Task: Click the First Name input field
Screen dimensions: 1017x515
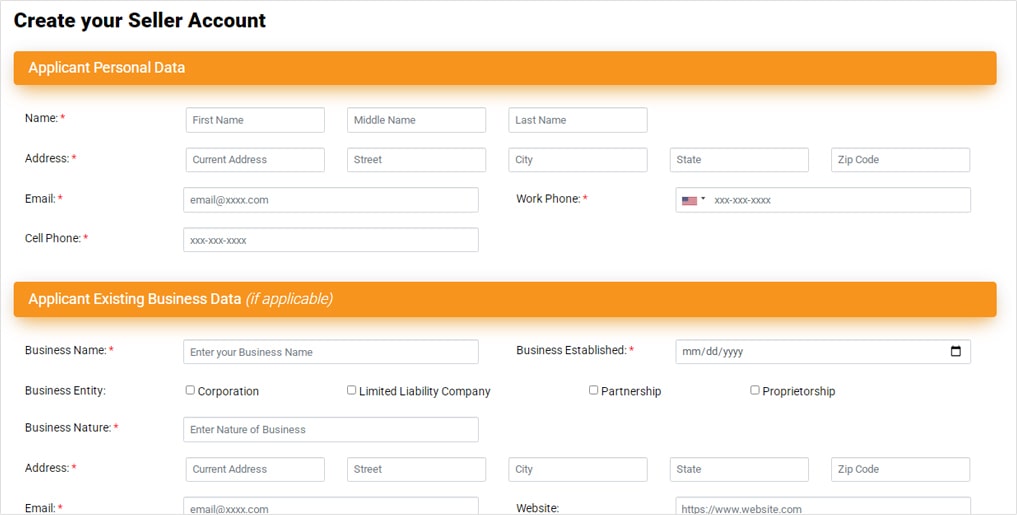Action: [x=255, y=120]
